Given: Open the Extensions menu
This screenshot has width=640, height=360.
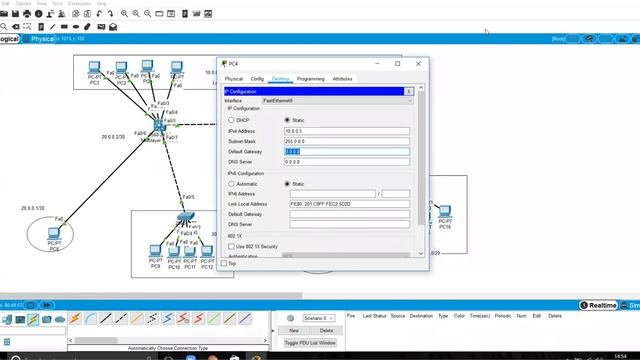Looking at the screenshot, I should click(80, 3).
